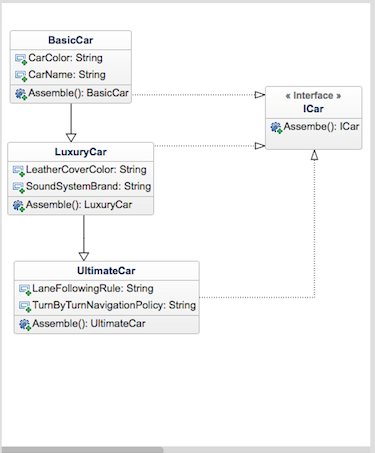The image size is (375, 453).
Task: Select TurnByTurnNavigationPolicy: String attribute text
Action: [114, 305]
